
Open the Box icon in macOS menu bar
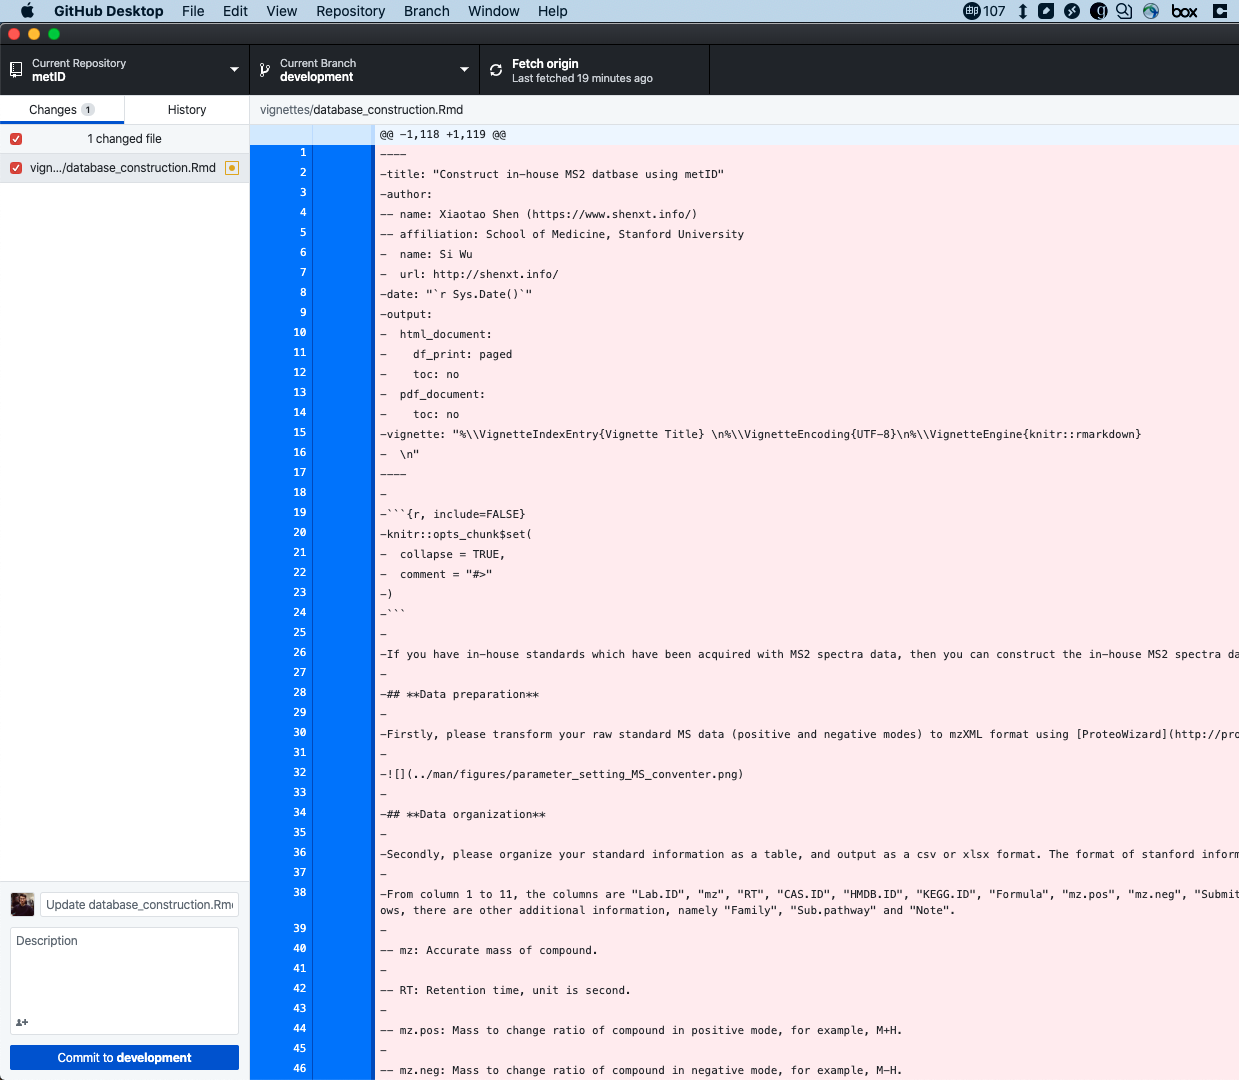pos(1184,11)
